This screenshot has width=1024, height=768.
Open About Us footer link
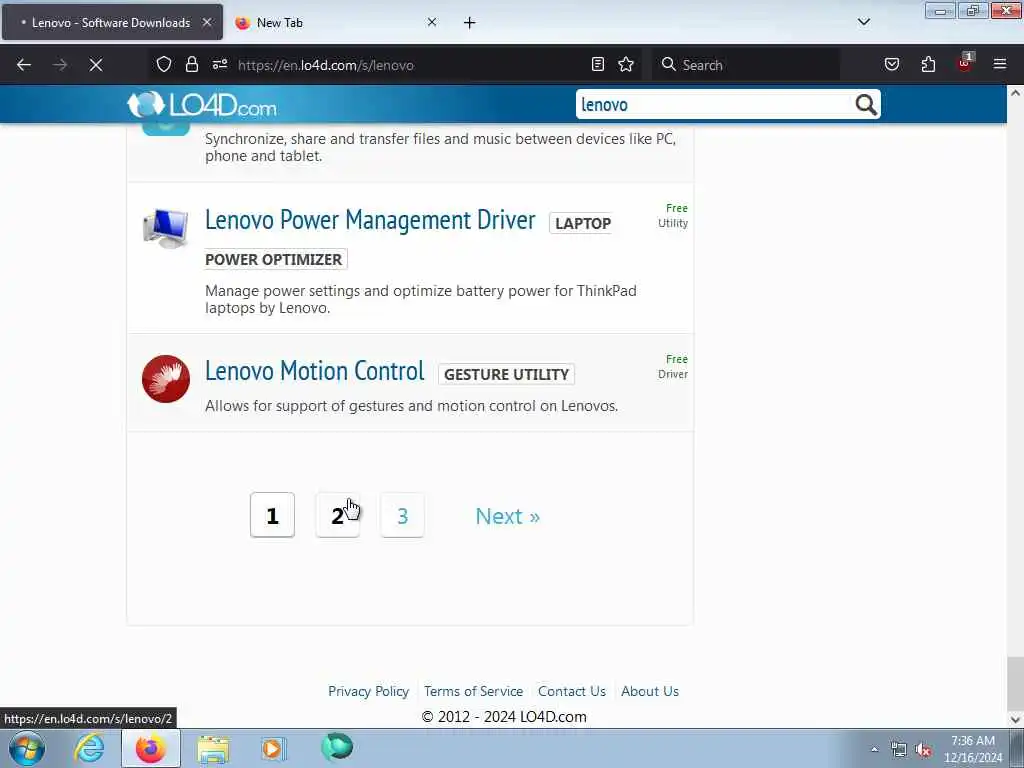click(x=650, y=691)
